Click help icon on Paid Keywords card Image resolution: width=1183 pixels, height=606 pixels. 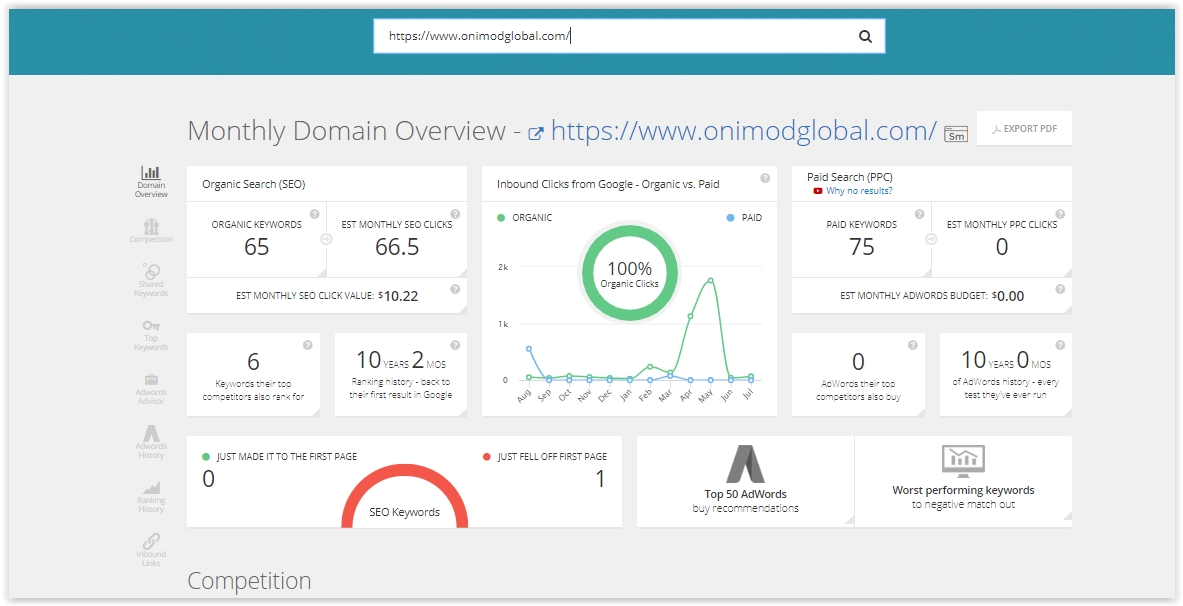(920, 214)
